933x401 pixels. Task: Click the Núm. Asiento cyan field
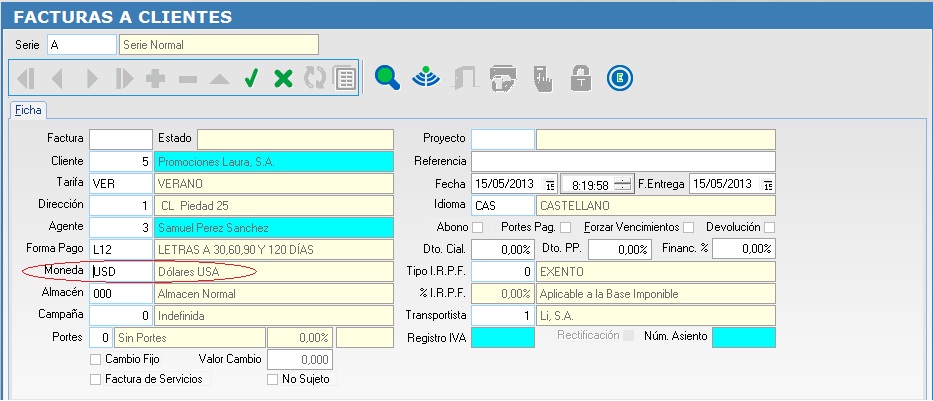[744, 337]
